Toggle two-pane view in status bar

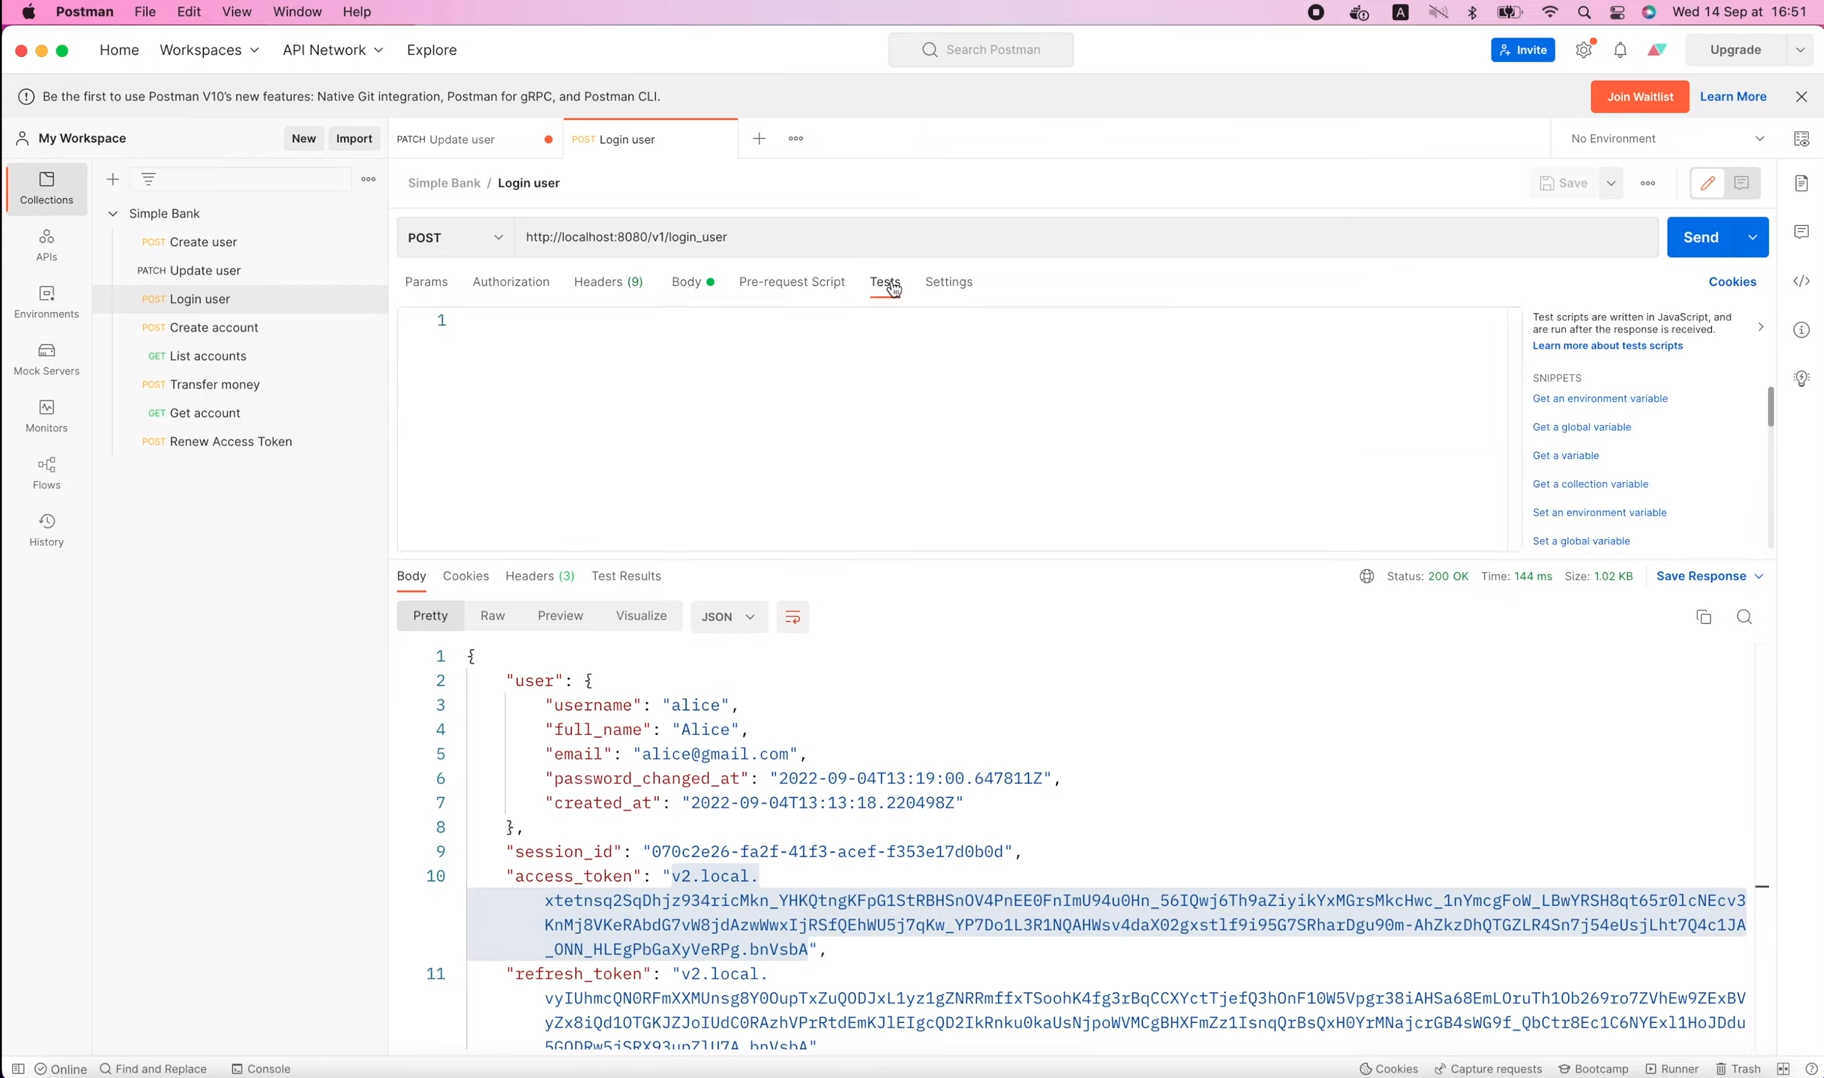[x=1783, y=1069]
